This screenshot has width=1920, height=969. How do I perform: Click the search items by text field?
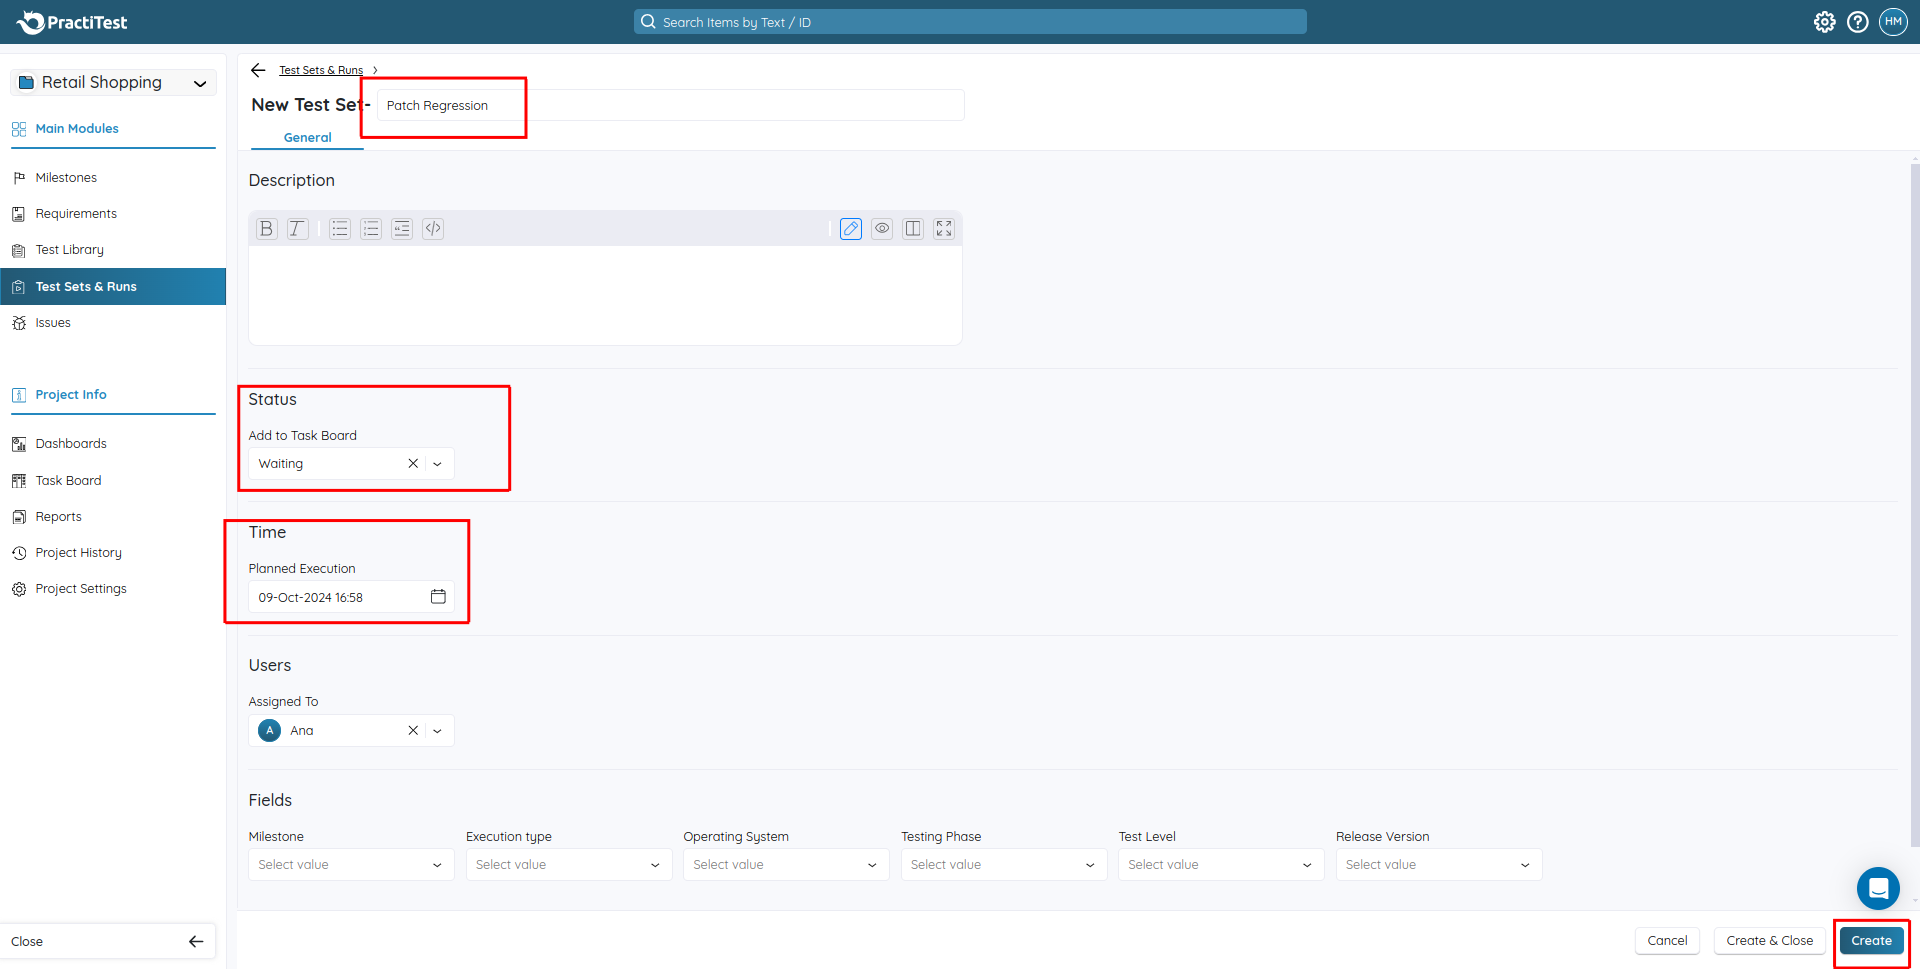(x=970, y=22)
